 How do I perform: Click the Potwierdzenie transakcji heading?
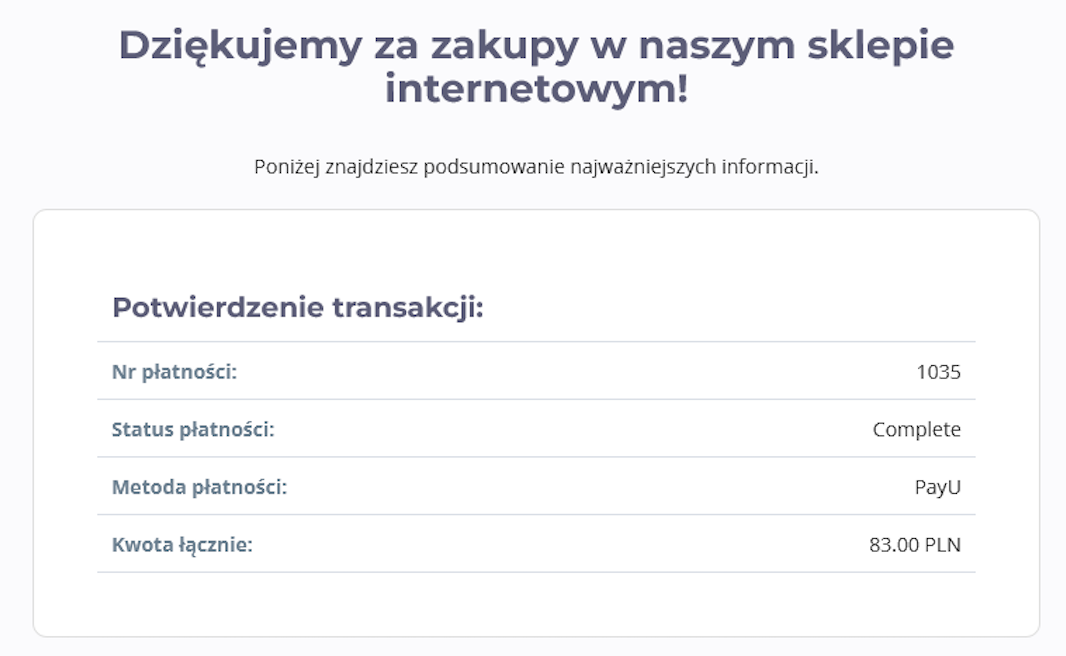[x=298, y=308]
